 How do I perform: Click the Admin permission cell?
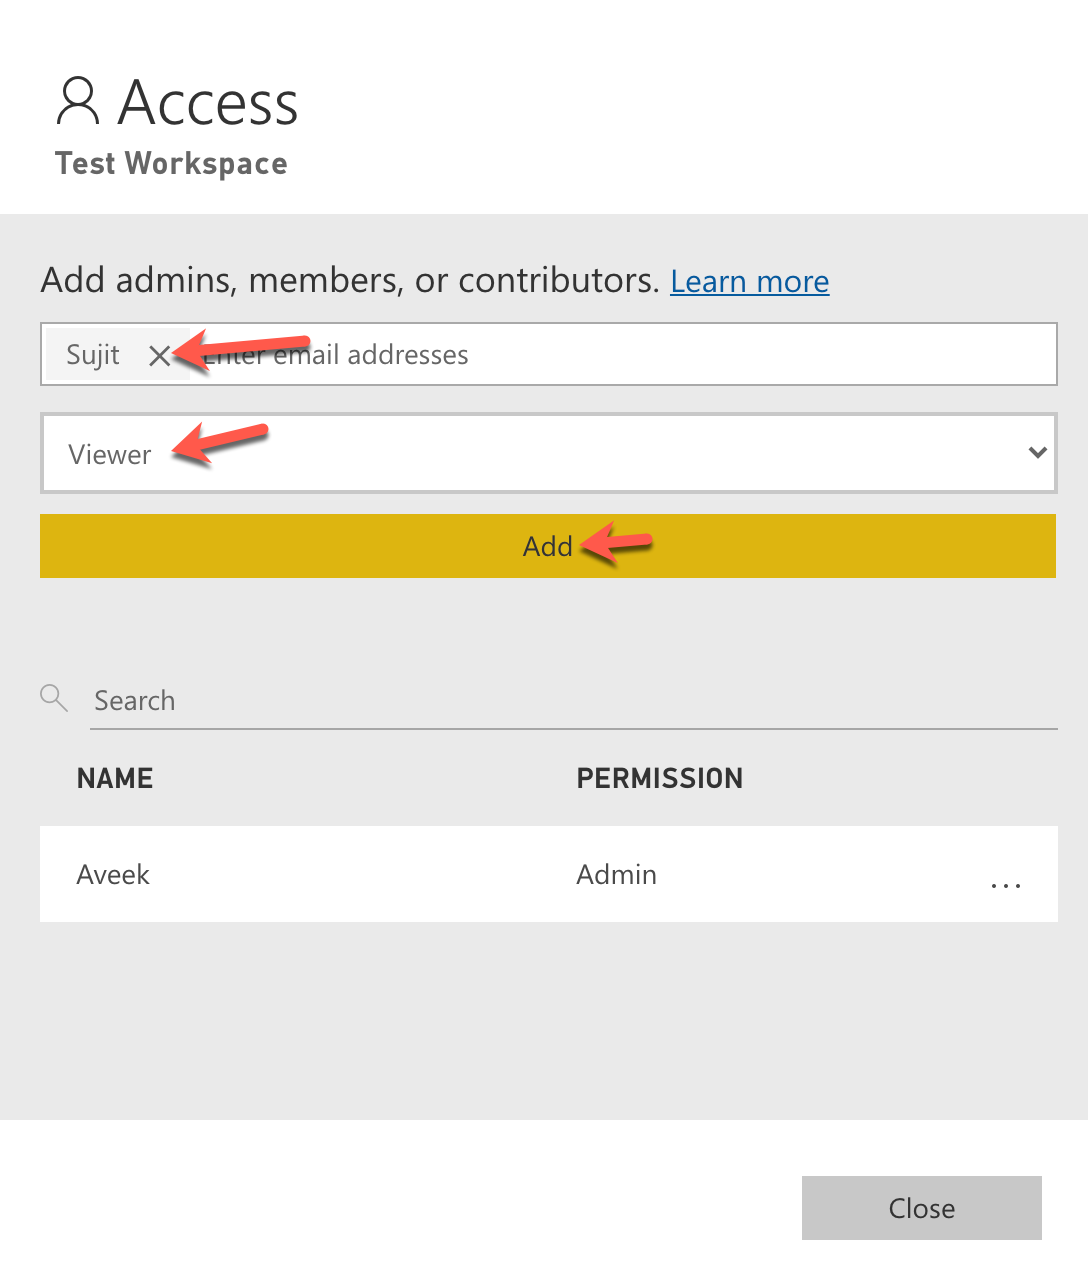(x=616, y=875)
